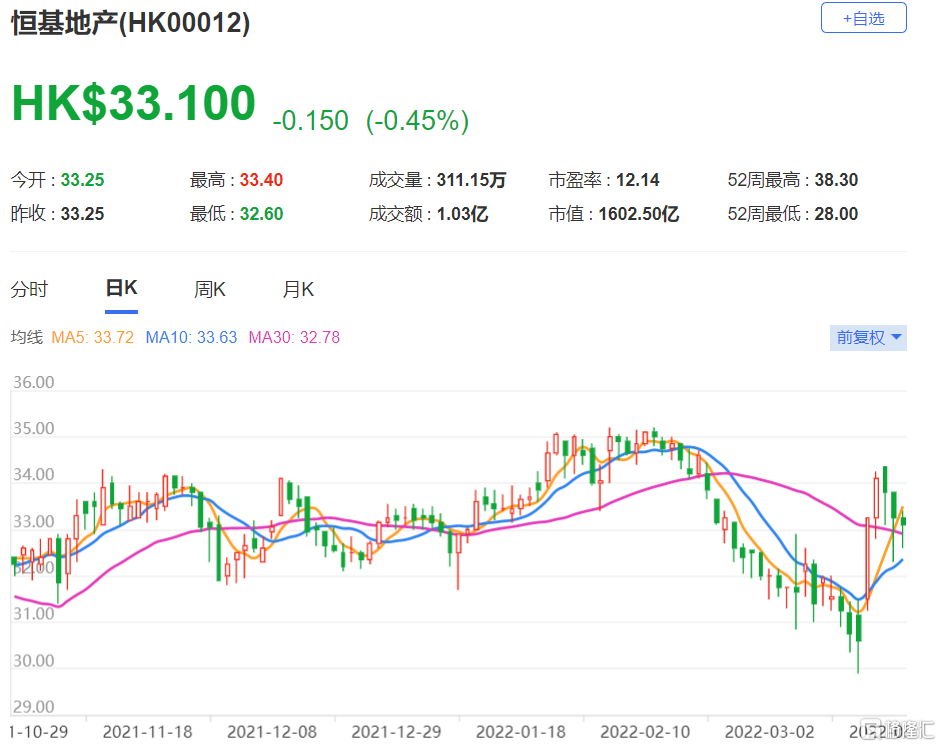Switch to the 月K monthly chart tab
This screenshot has width=941, height=747.
click(x=298, y=290)
